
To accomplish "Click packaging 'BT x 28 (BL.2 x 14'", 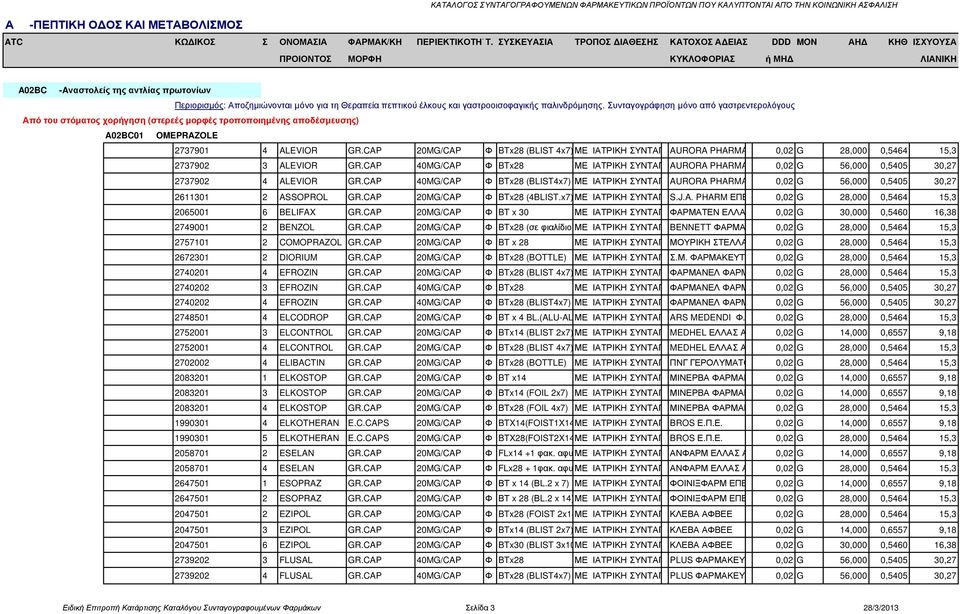I will click(x=535, y=498).
